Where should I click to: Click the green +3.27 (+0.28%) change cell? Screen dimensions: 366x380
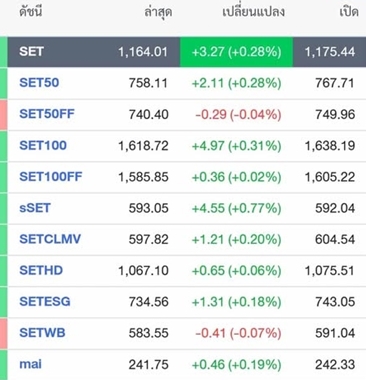point(236,52)
